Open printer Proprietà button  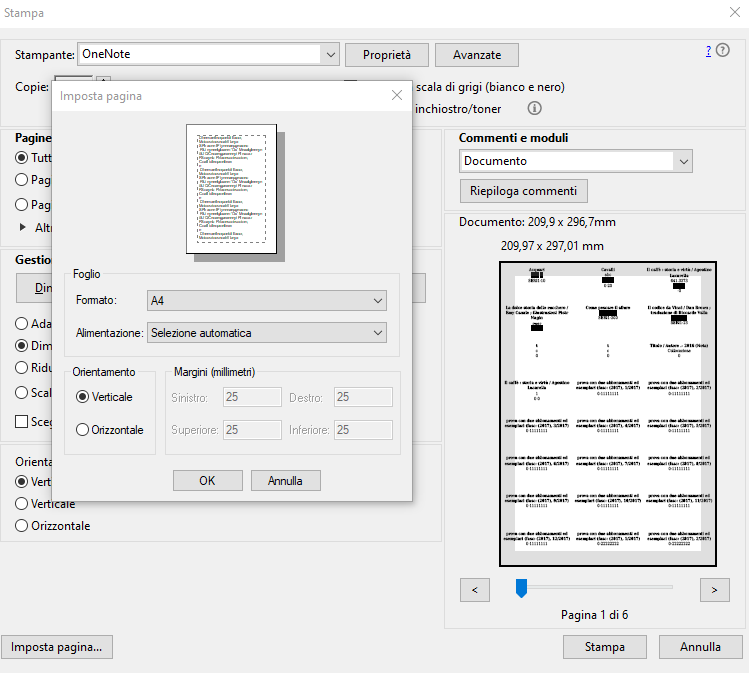(387, 54)
